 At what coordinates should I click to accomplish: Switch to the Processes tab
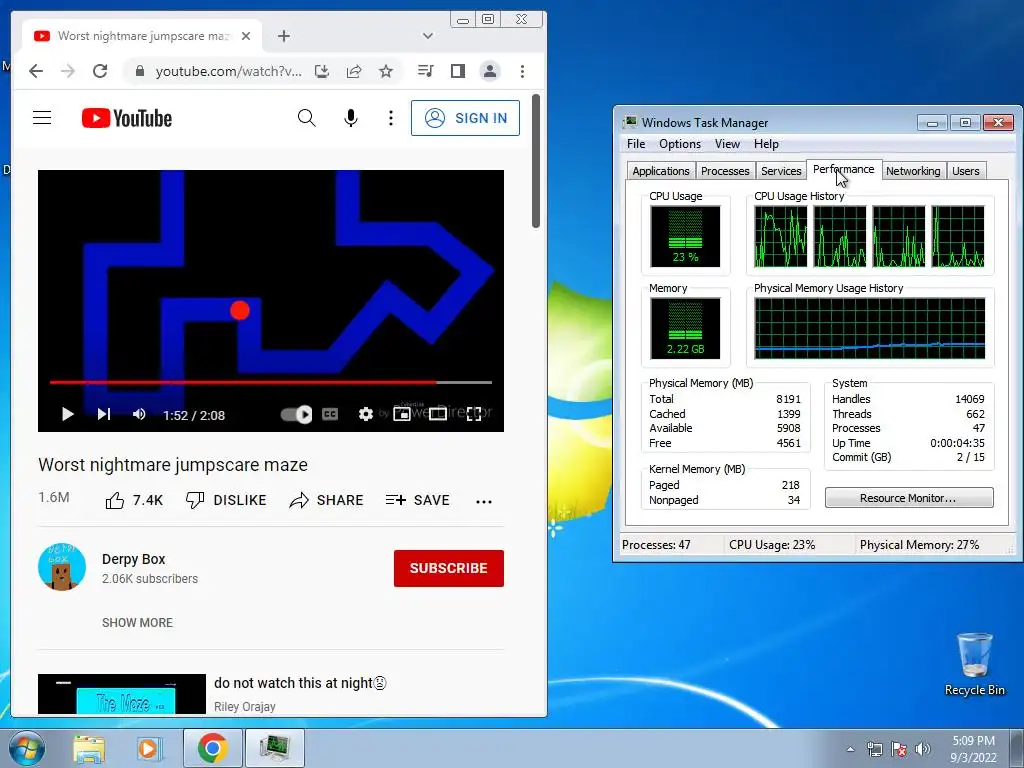pyautogui.click(x=725, y=171)
